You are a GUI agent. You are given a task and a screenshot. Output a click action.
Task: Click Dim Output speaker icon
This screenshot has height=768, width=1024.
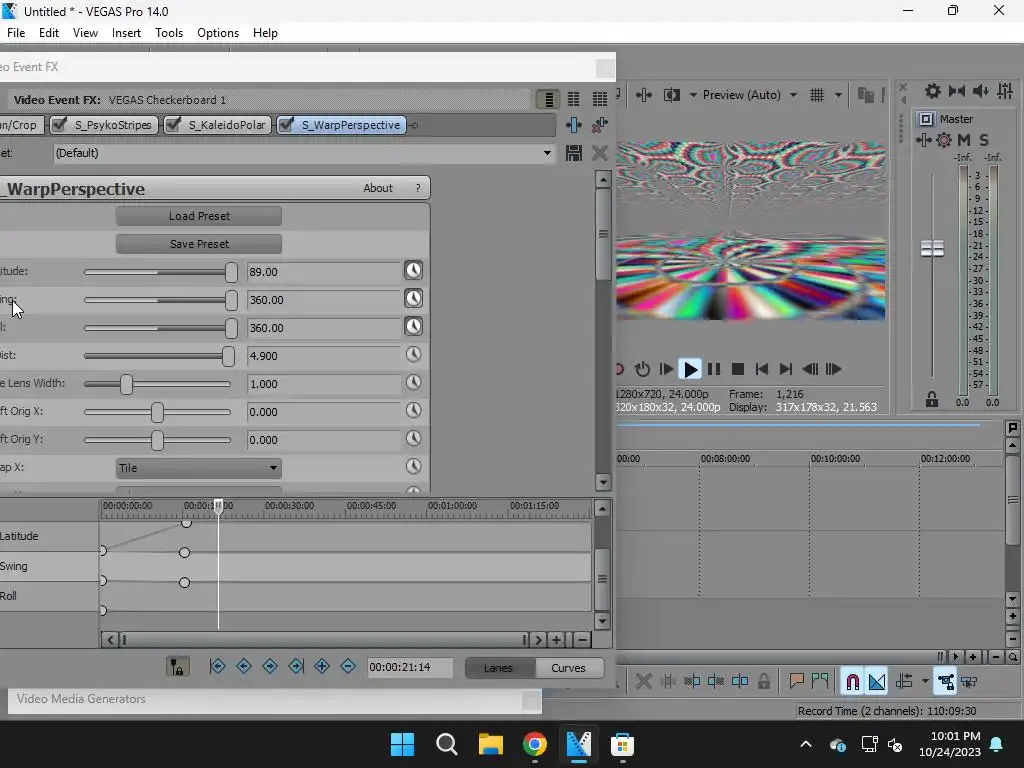(980, 91)
